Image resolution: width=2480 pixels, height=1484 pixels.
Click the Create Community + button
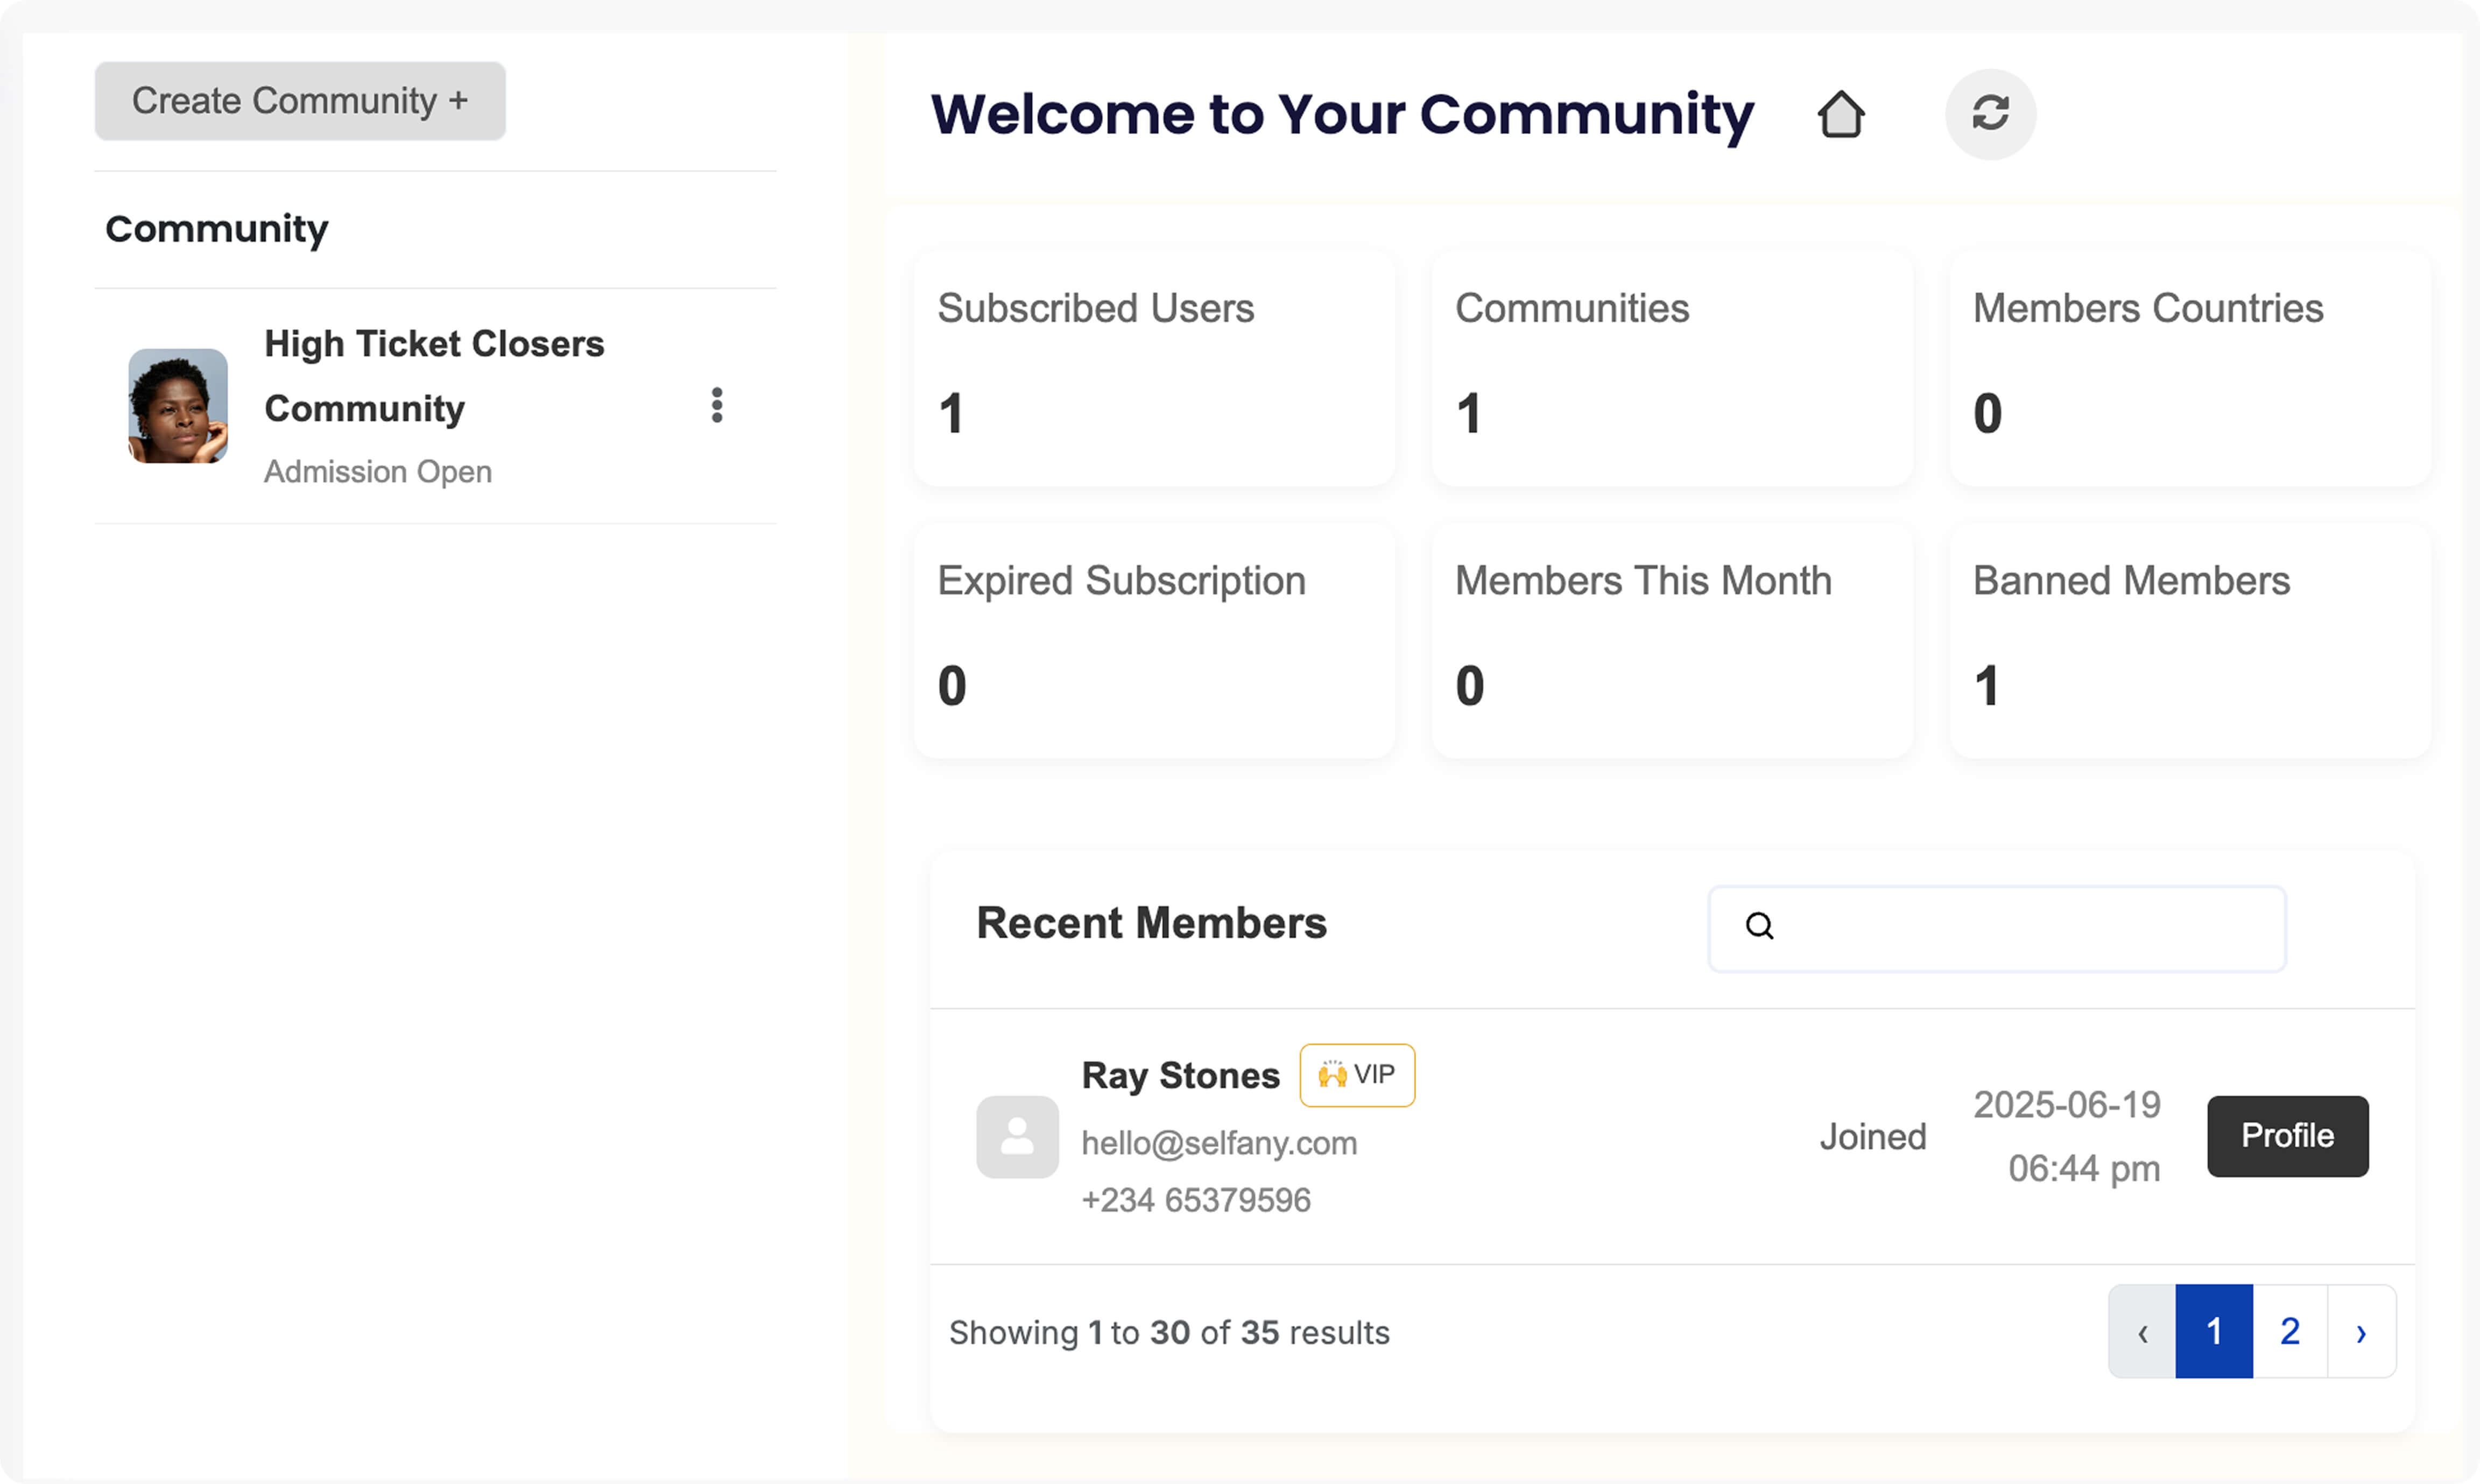tap(300, 101)
